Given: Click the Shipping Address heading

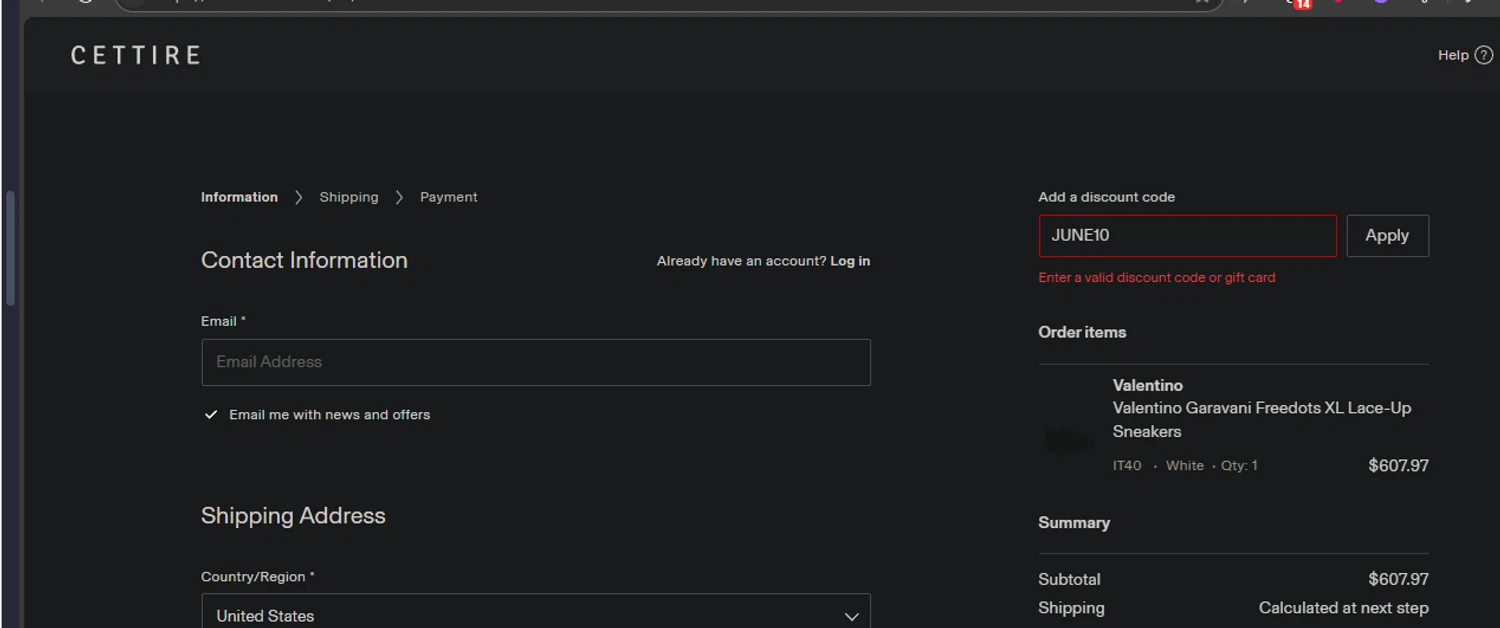Looking at the screenshot, I should [x=293, y=516].
